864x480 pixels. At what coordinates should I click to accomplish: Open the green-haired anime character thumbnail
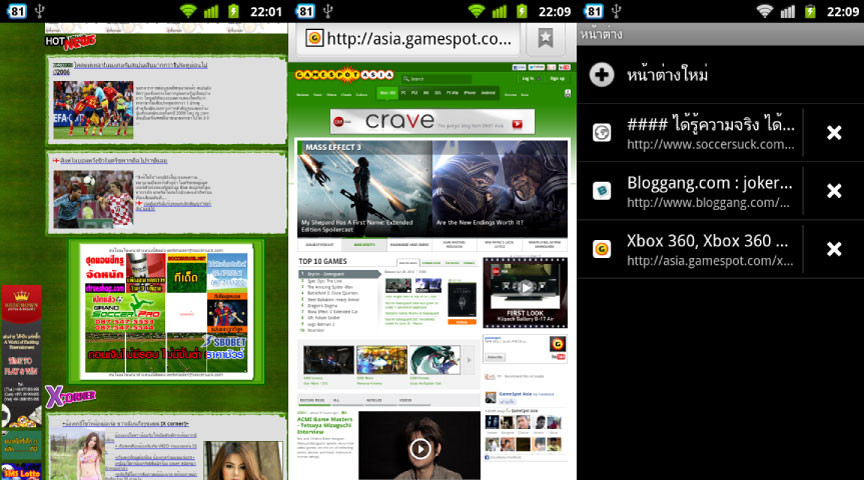click(x=435, y=360)
